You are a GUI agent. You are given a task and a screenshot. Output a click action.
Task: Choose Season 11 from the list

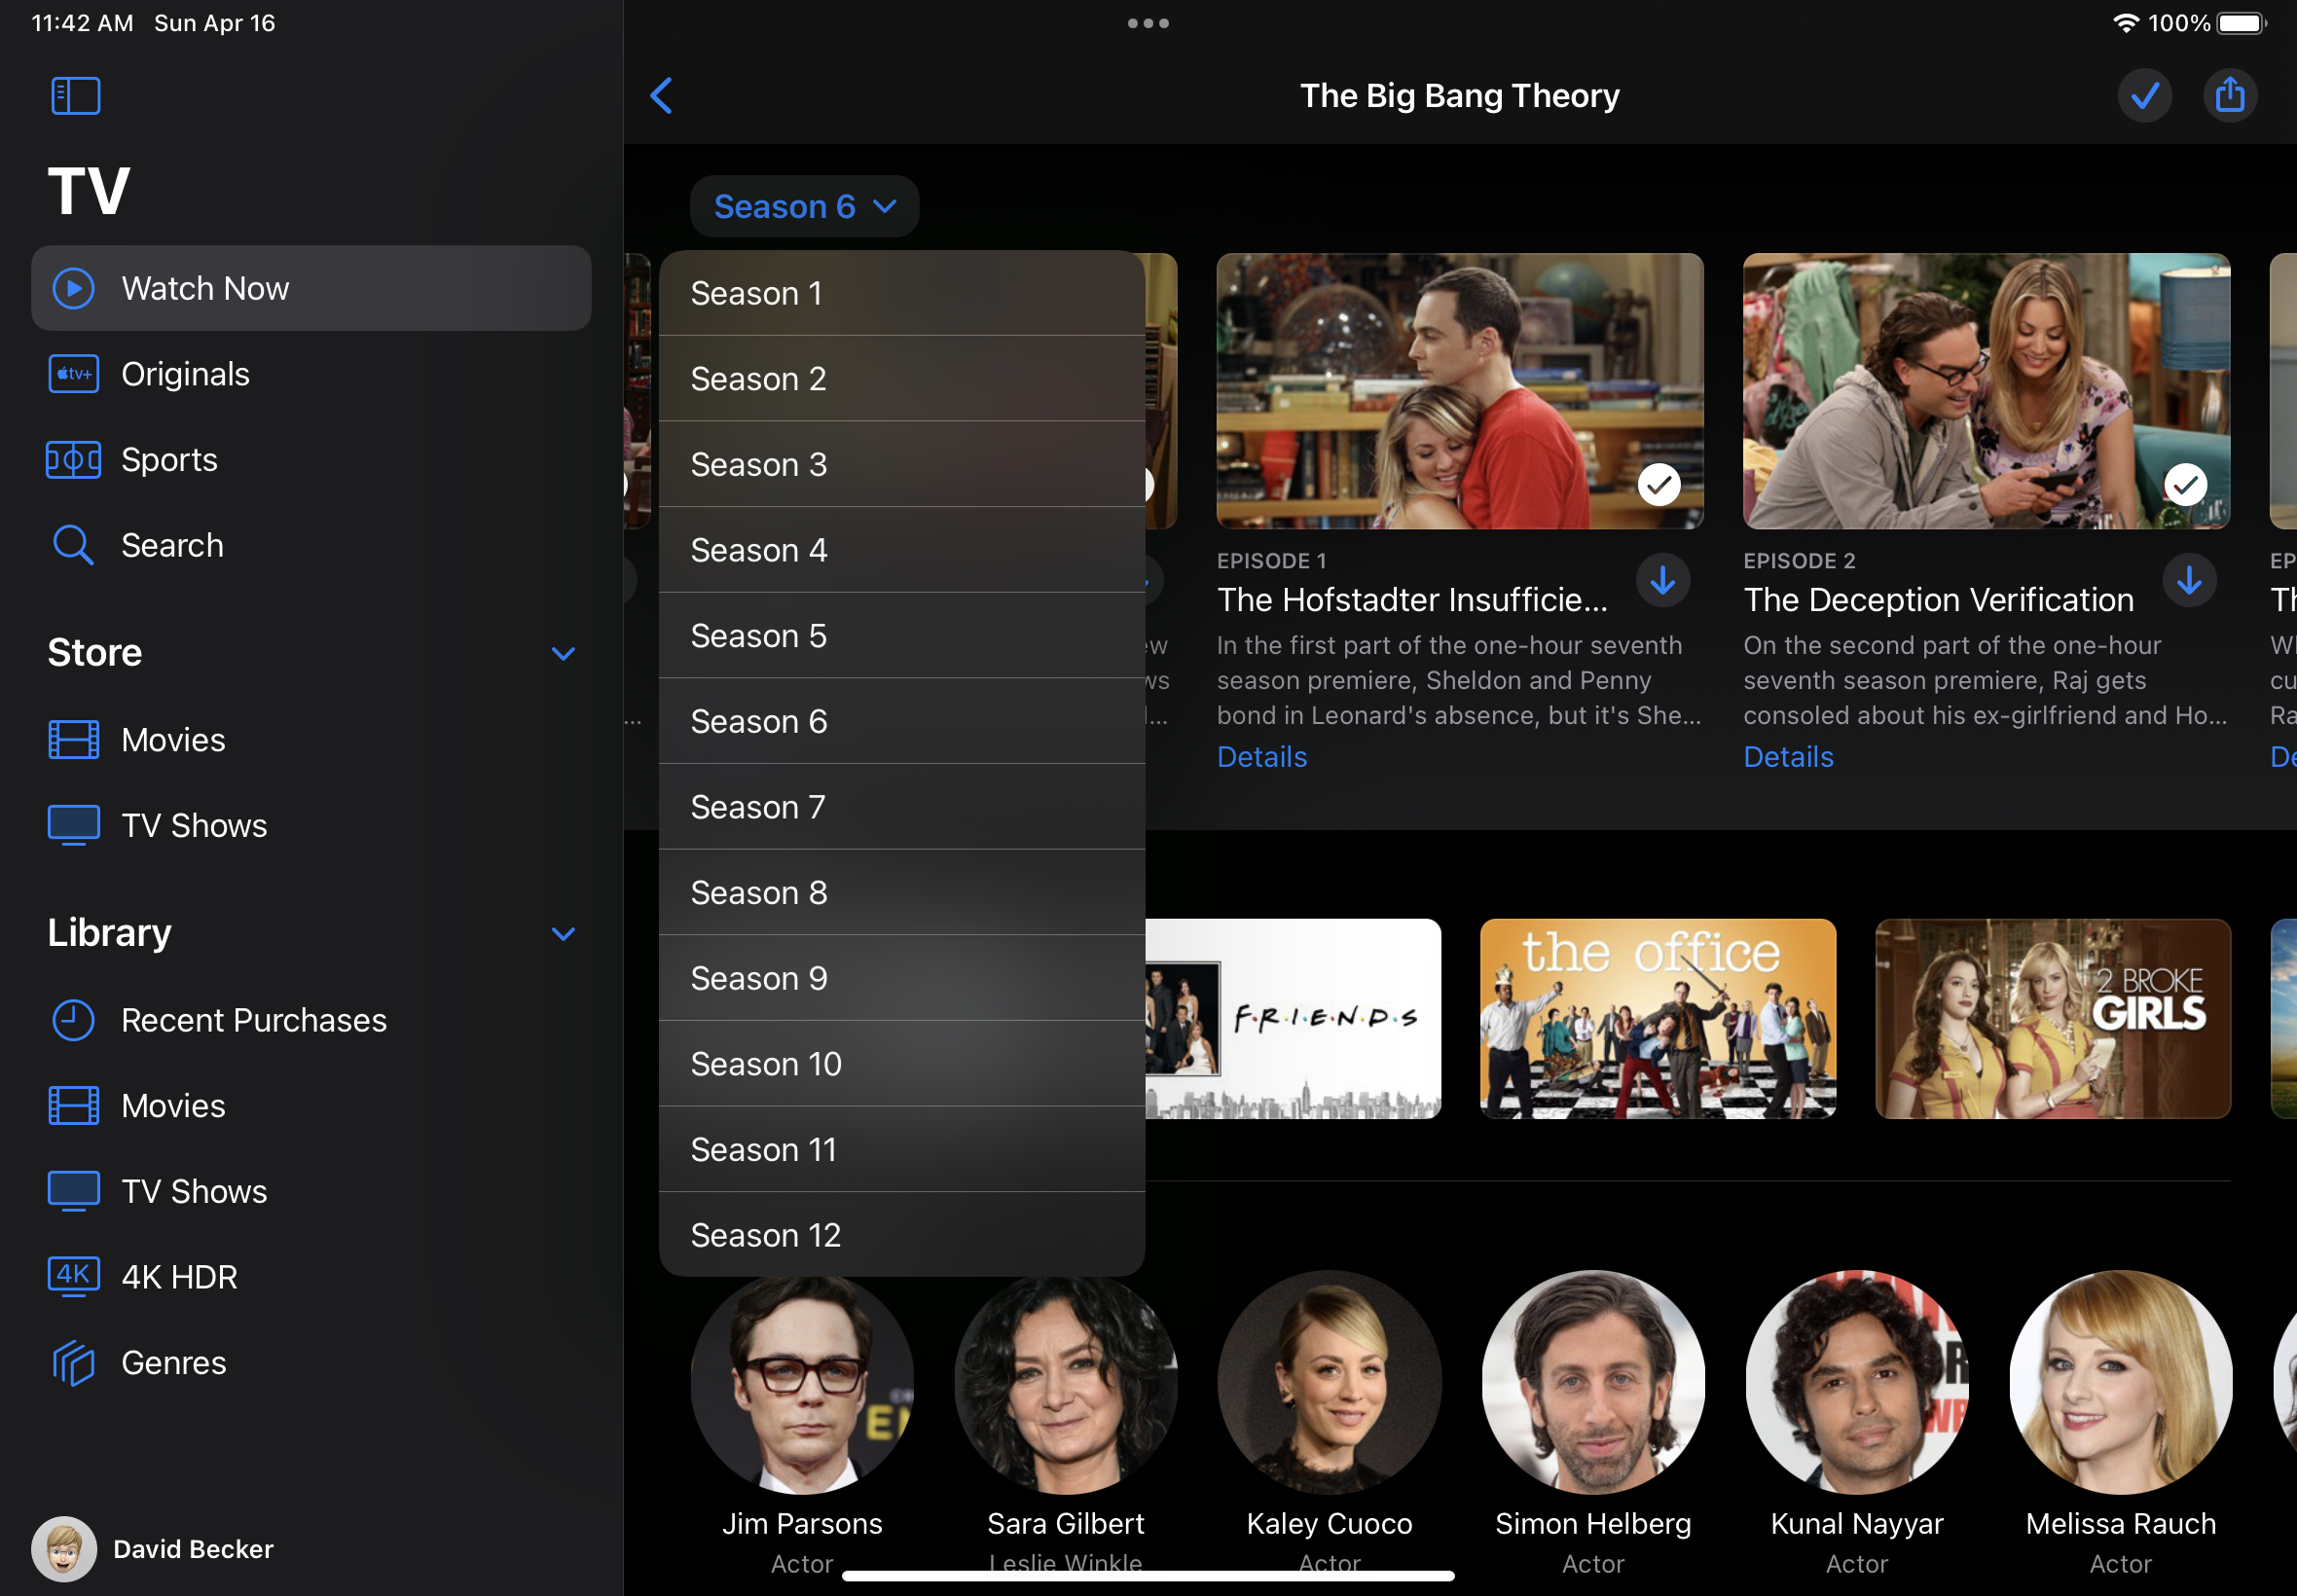click(902, 1150)
